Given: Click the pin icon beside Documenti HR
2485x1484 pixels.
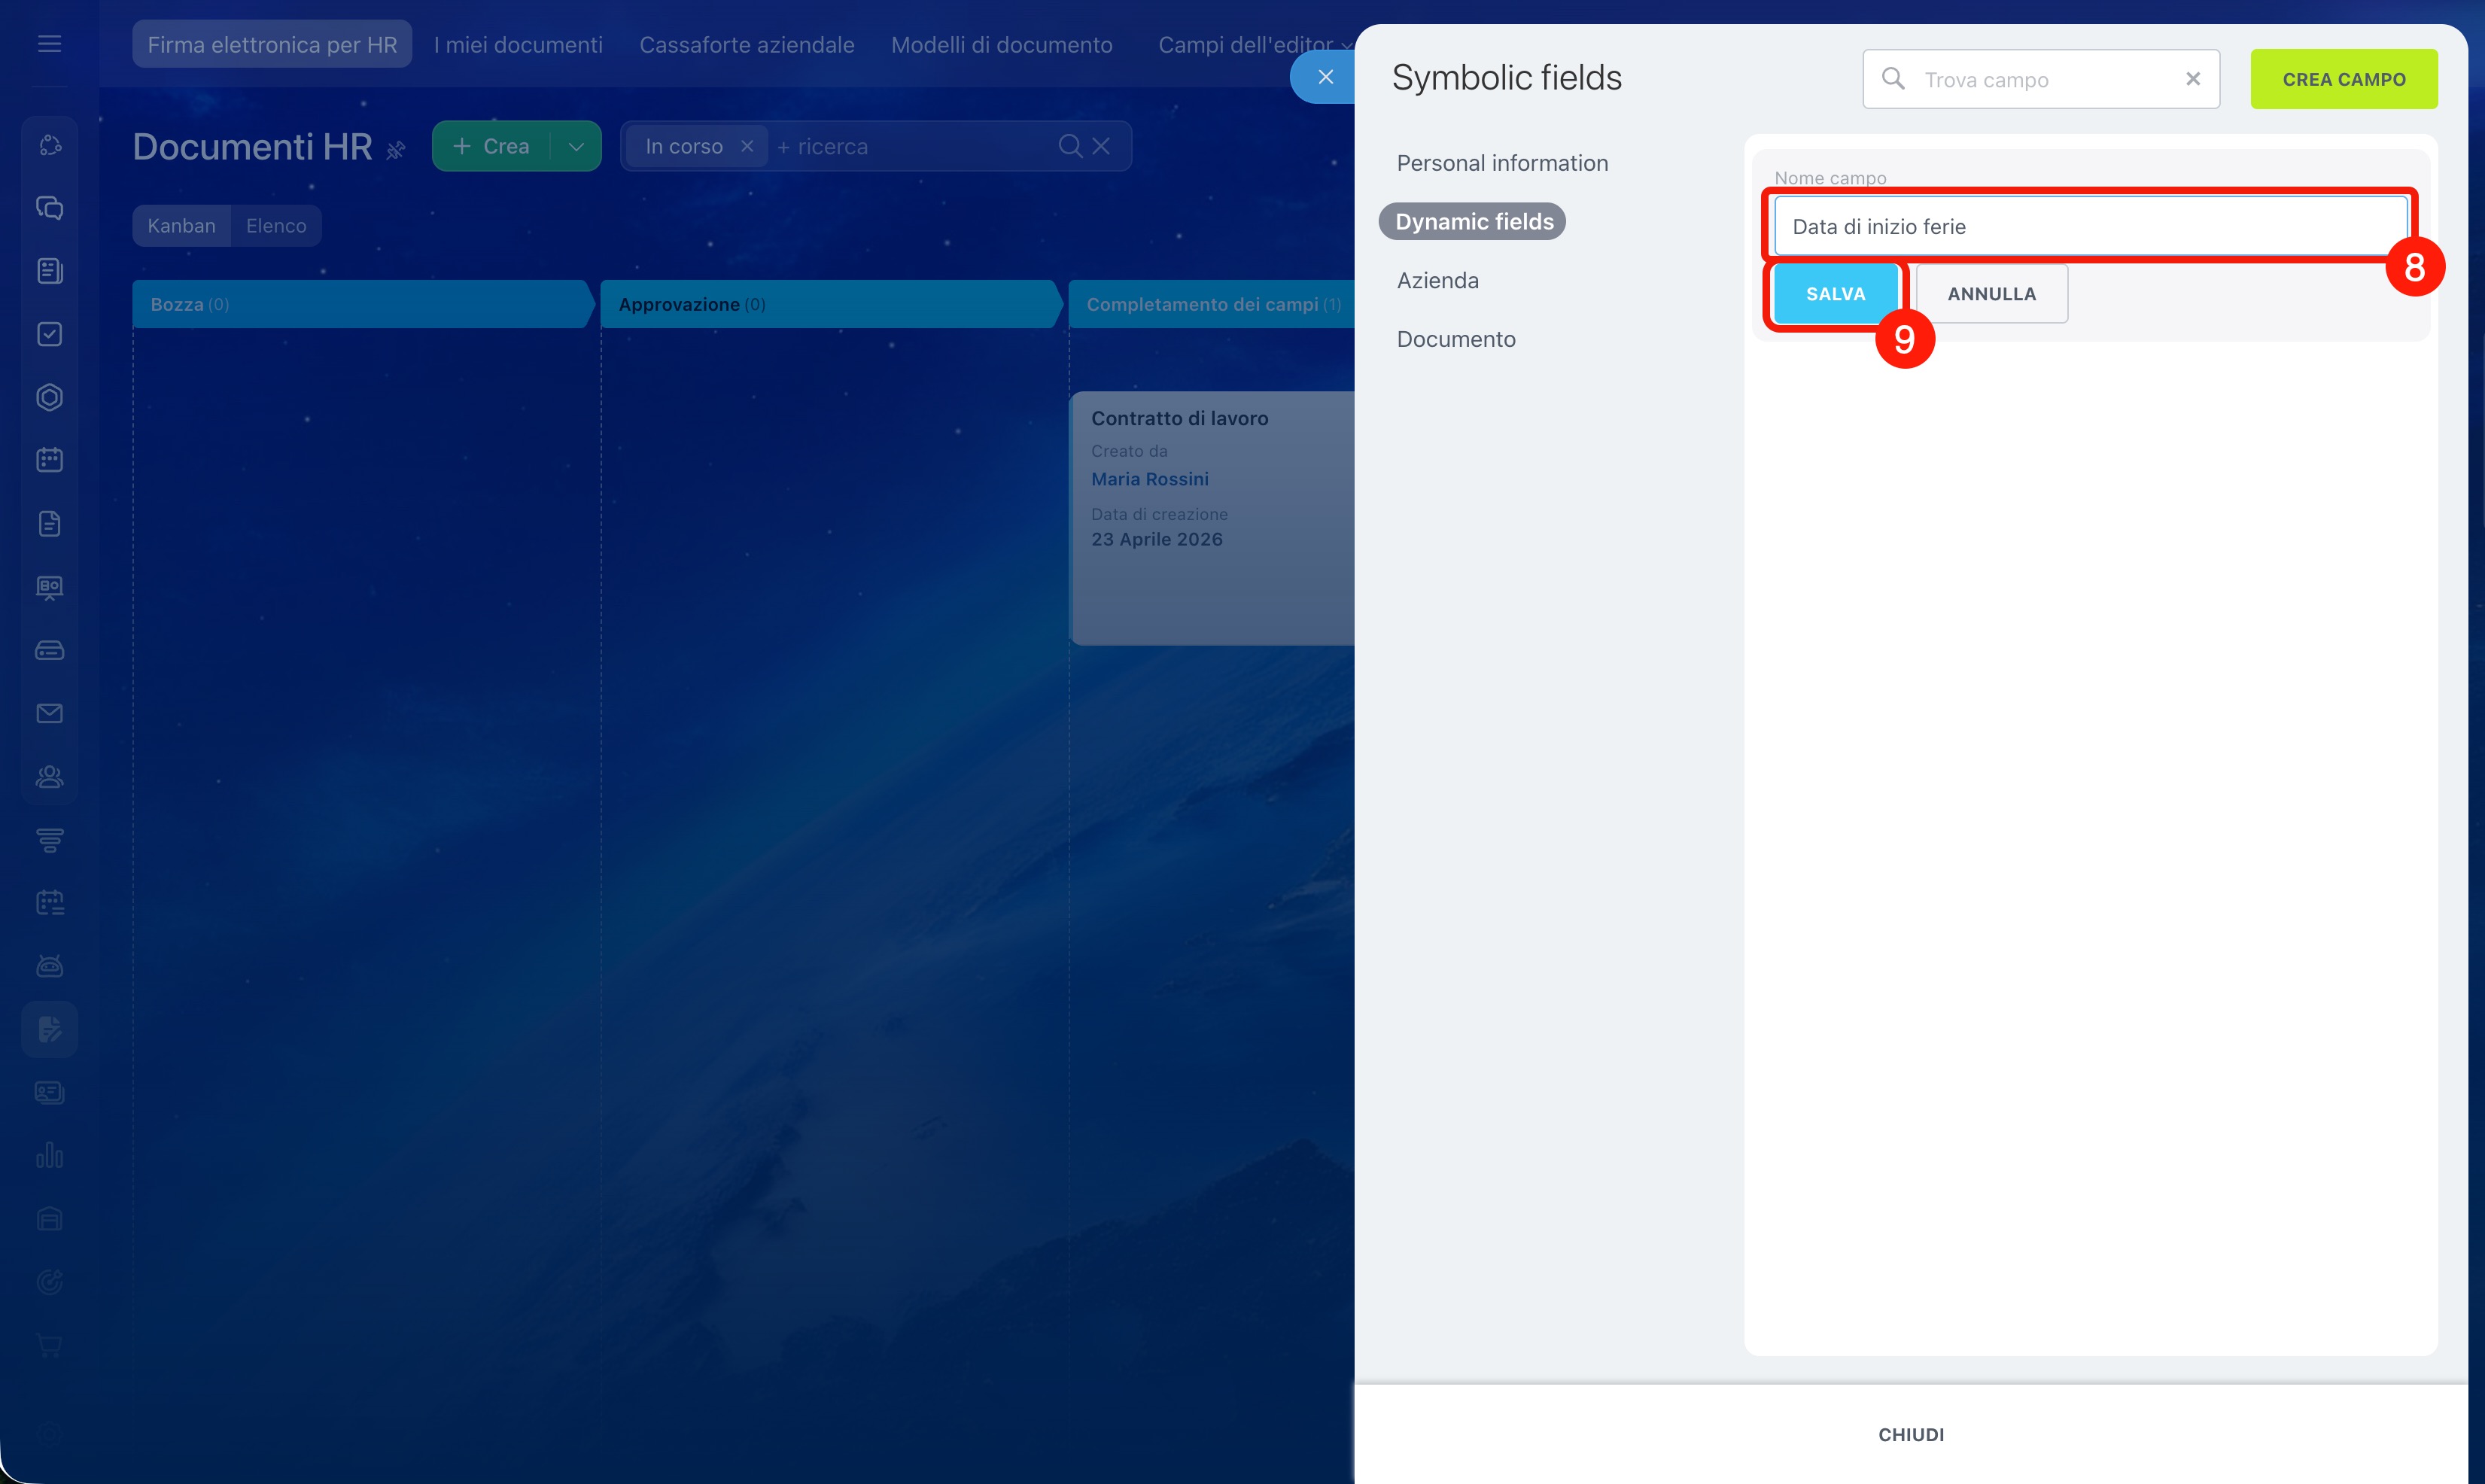Looking at the screenshot, I should [x=396, y=150].
